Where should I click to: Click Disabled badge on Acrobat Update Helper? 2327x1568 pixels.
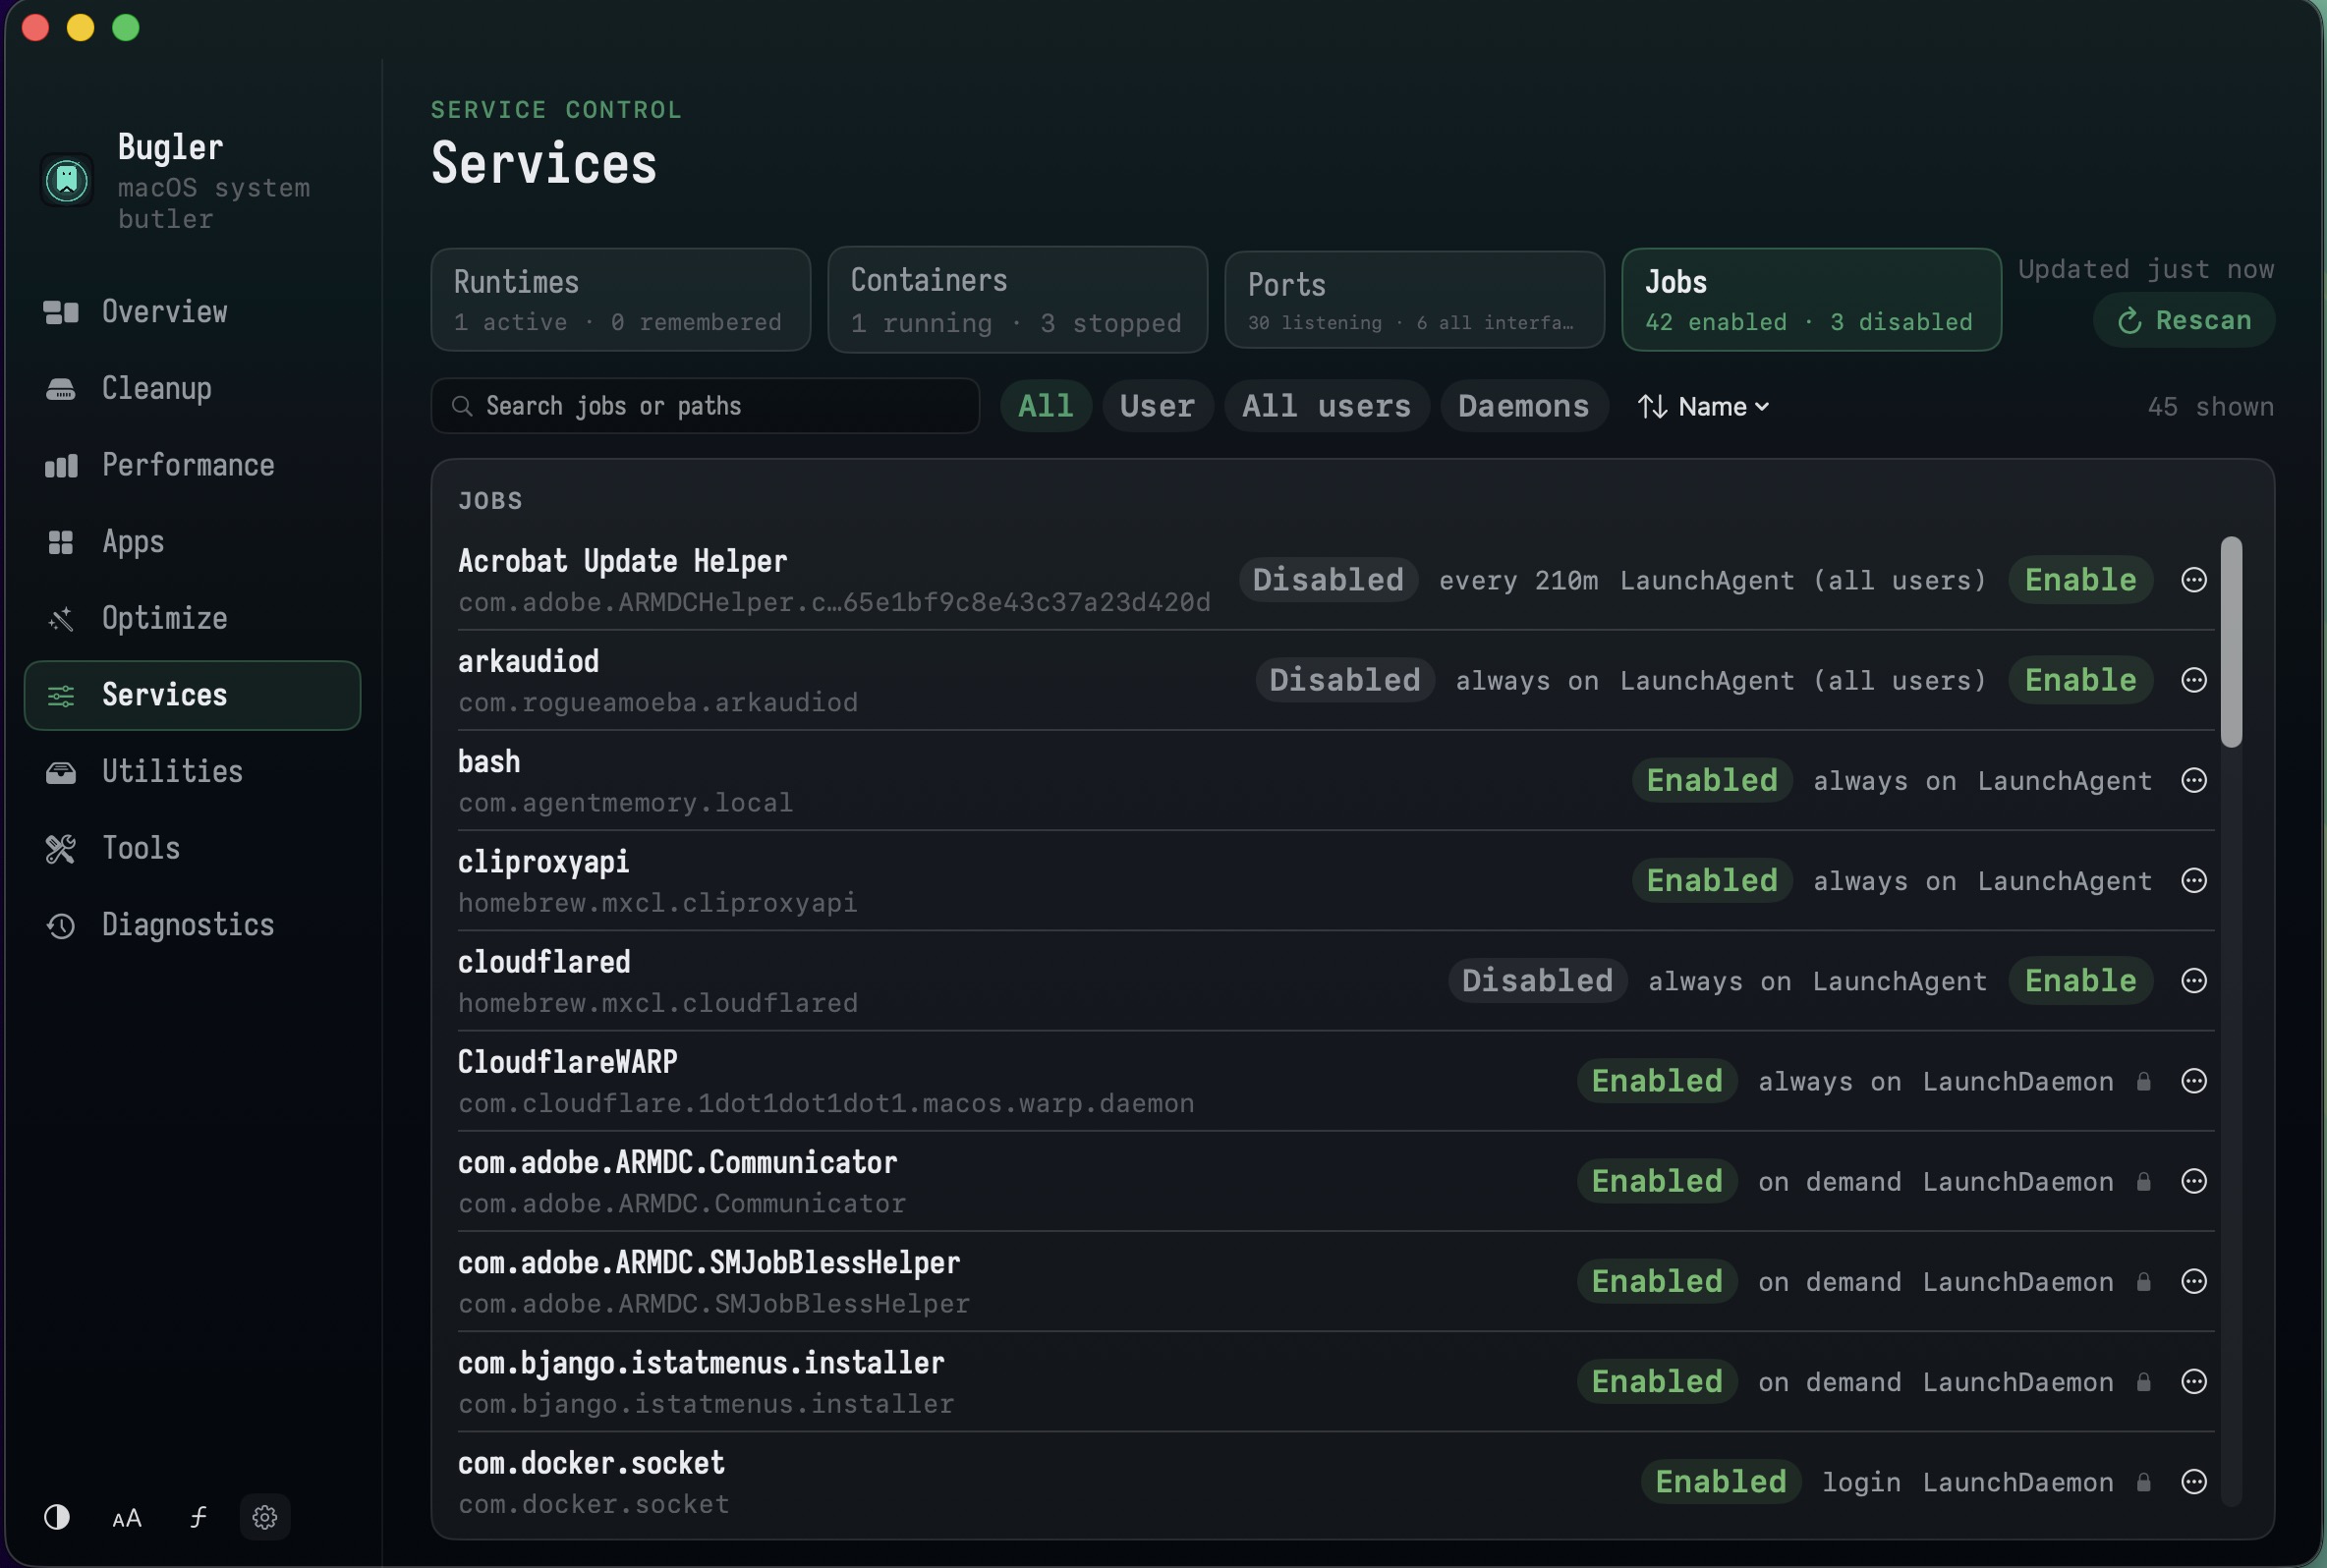1328,580
